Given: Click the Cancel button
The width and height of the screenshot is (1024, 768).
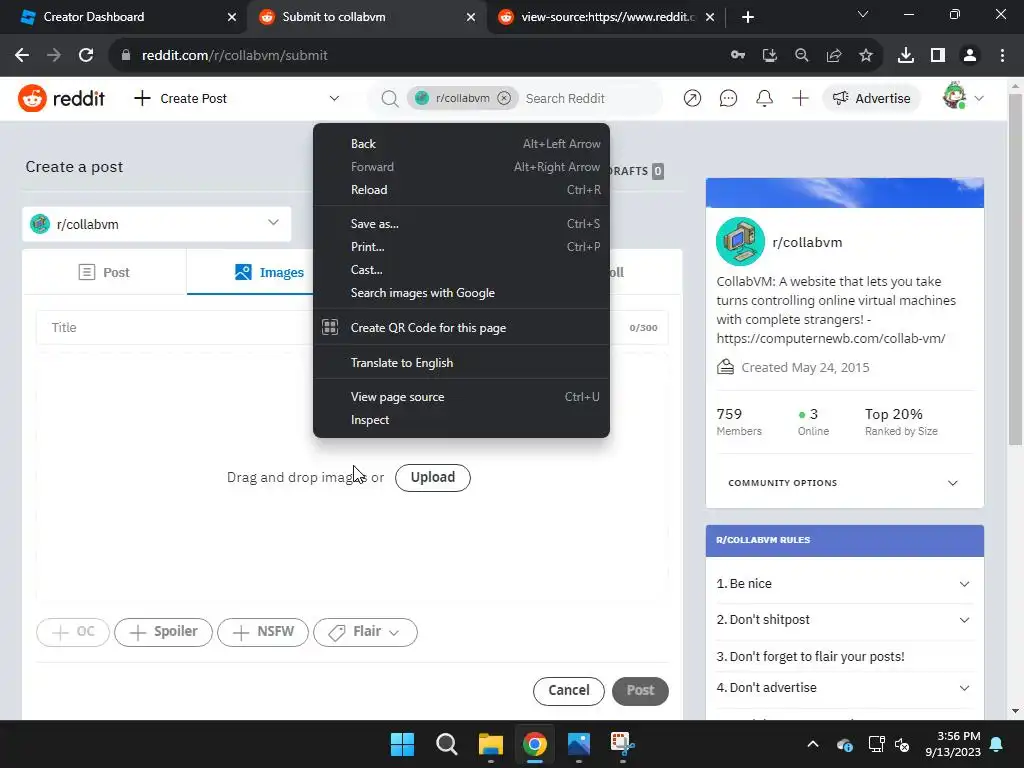Looking at the screenshot, I should point(568,691).
